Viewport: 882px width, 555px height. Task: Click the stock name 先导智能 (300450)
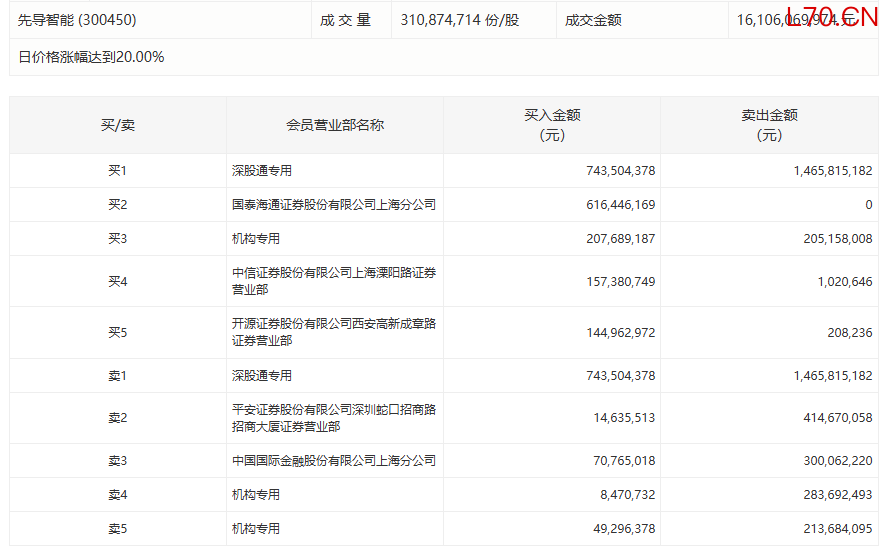(77, 20)
